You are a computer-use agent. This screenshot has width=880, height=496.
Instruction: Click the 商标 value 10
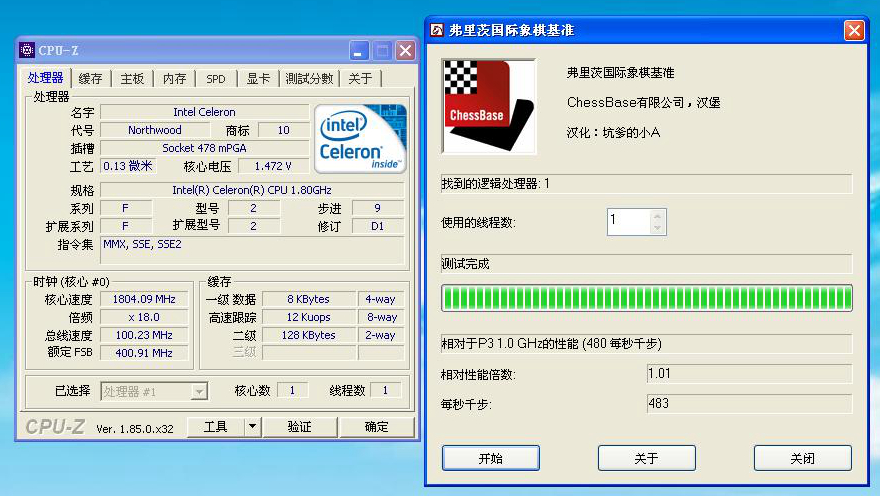point(283,130)
